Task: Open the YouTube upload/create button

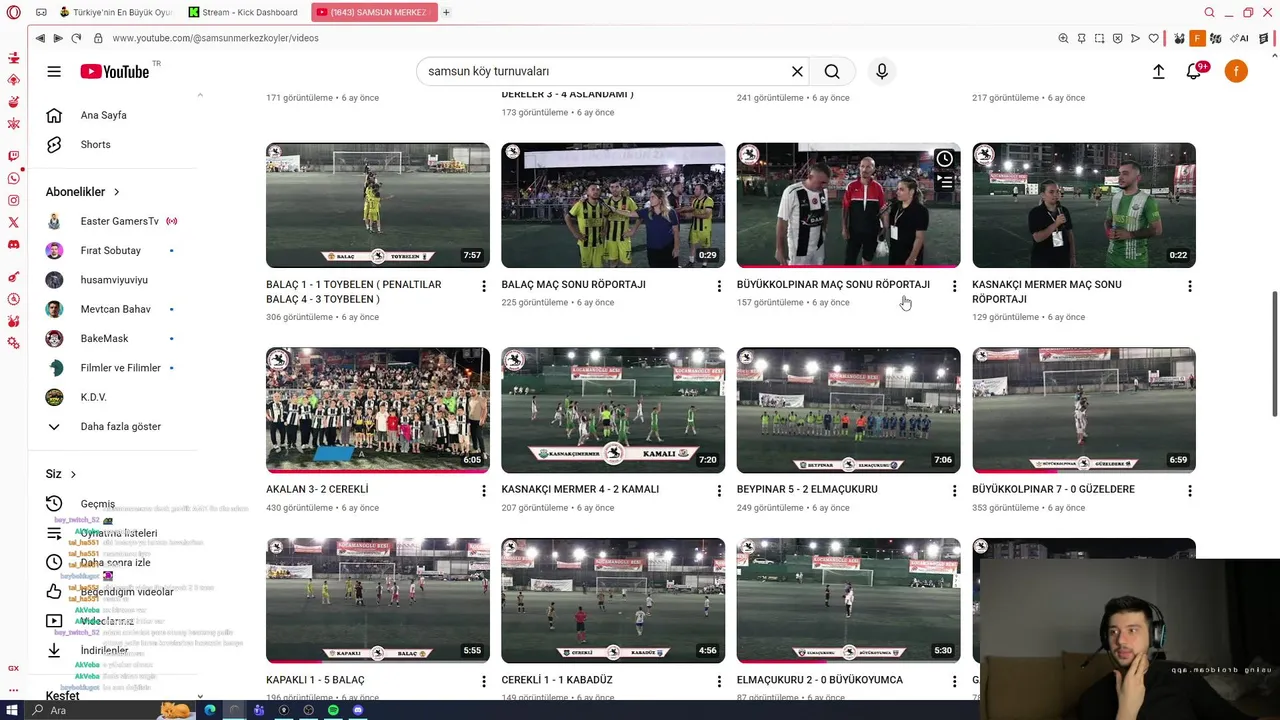Action: tap(1158, 71)
